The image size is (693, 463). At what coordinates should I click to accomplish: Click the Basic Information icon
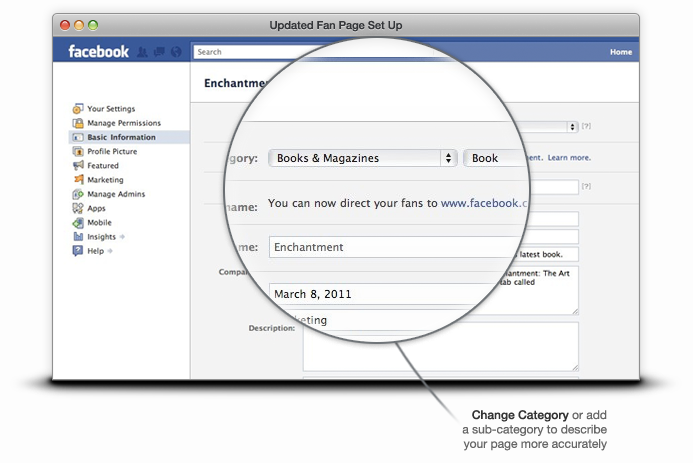78,137
